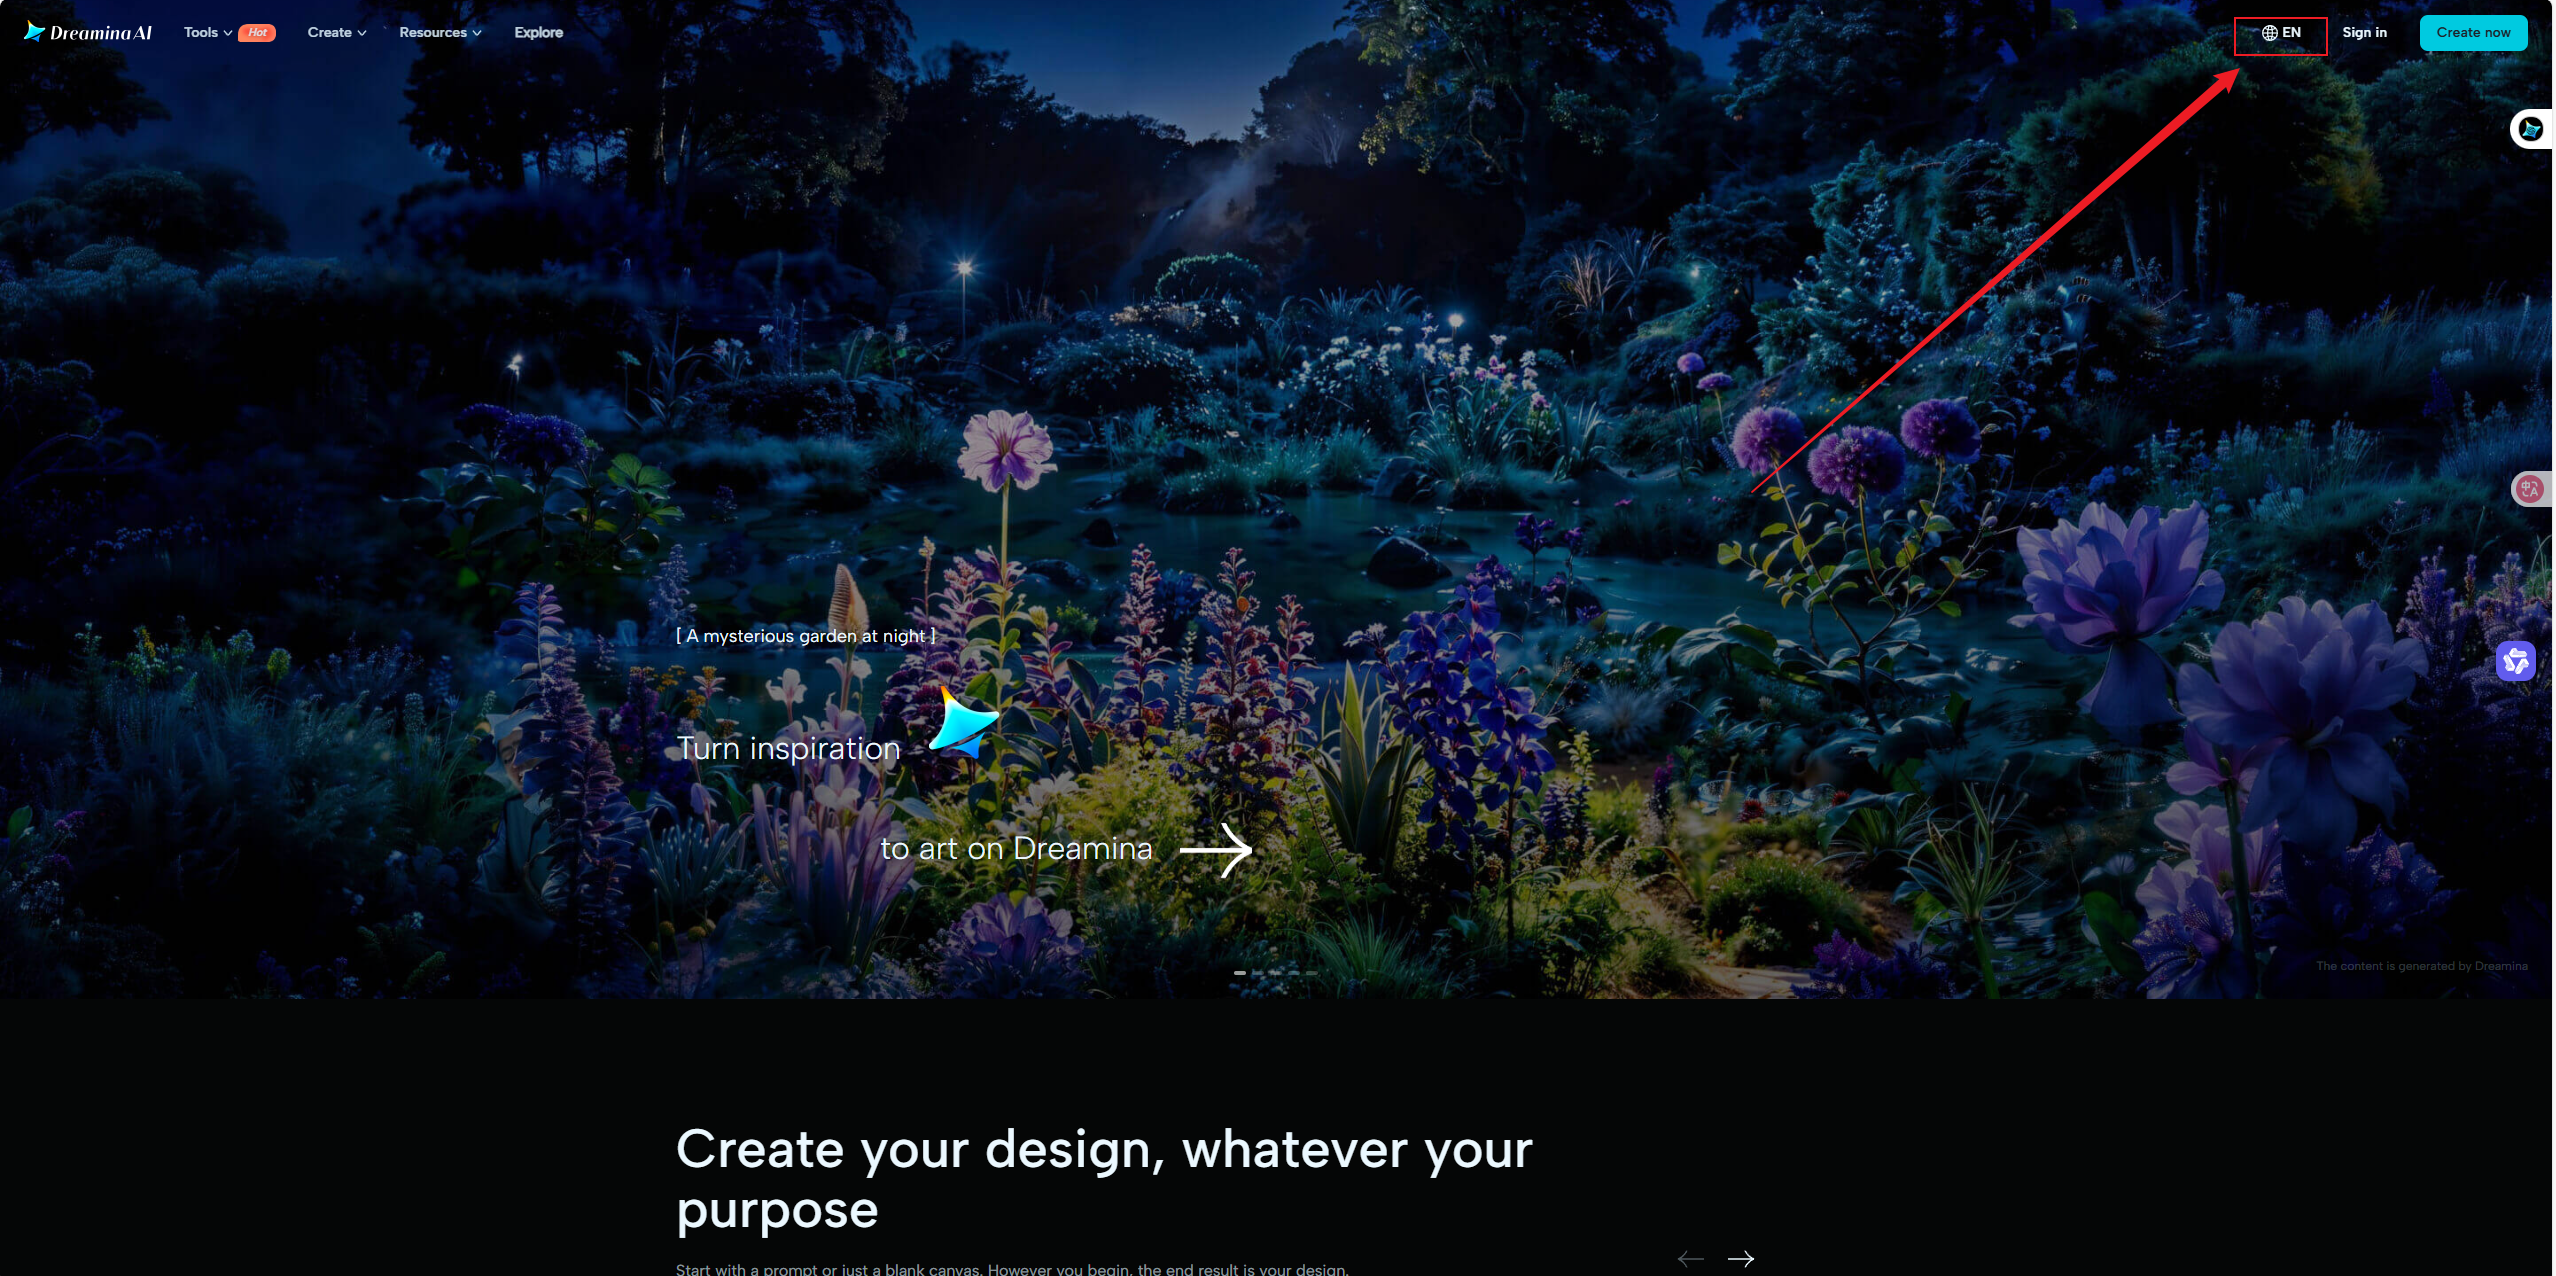Click the Dreamina AI logo
Viewport: 2556px width, 1276px height.
coord(88,32)
